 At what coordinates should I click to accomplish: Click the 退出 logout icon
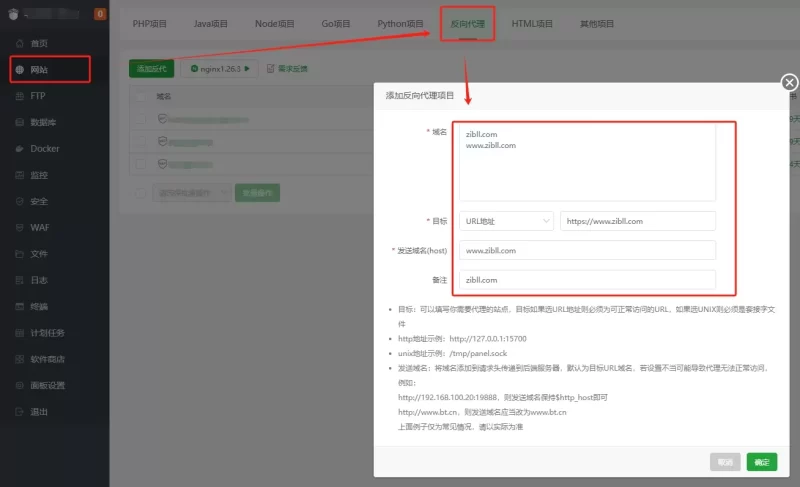[19, 412]
